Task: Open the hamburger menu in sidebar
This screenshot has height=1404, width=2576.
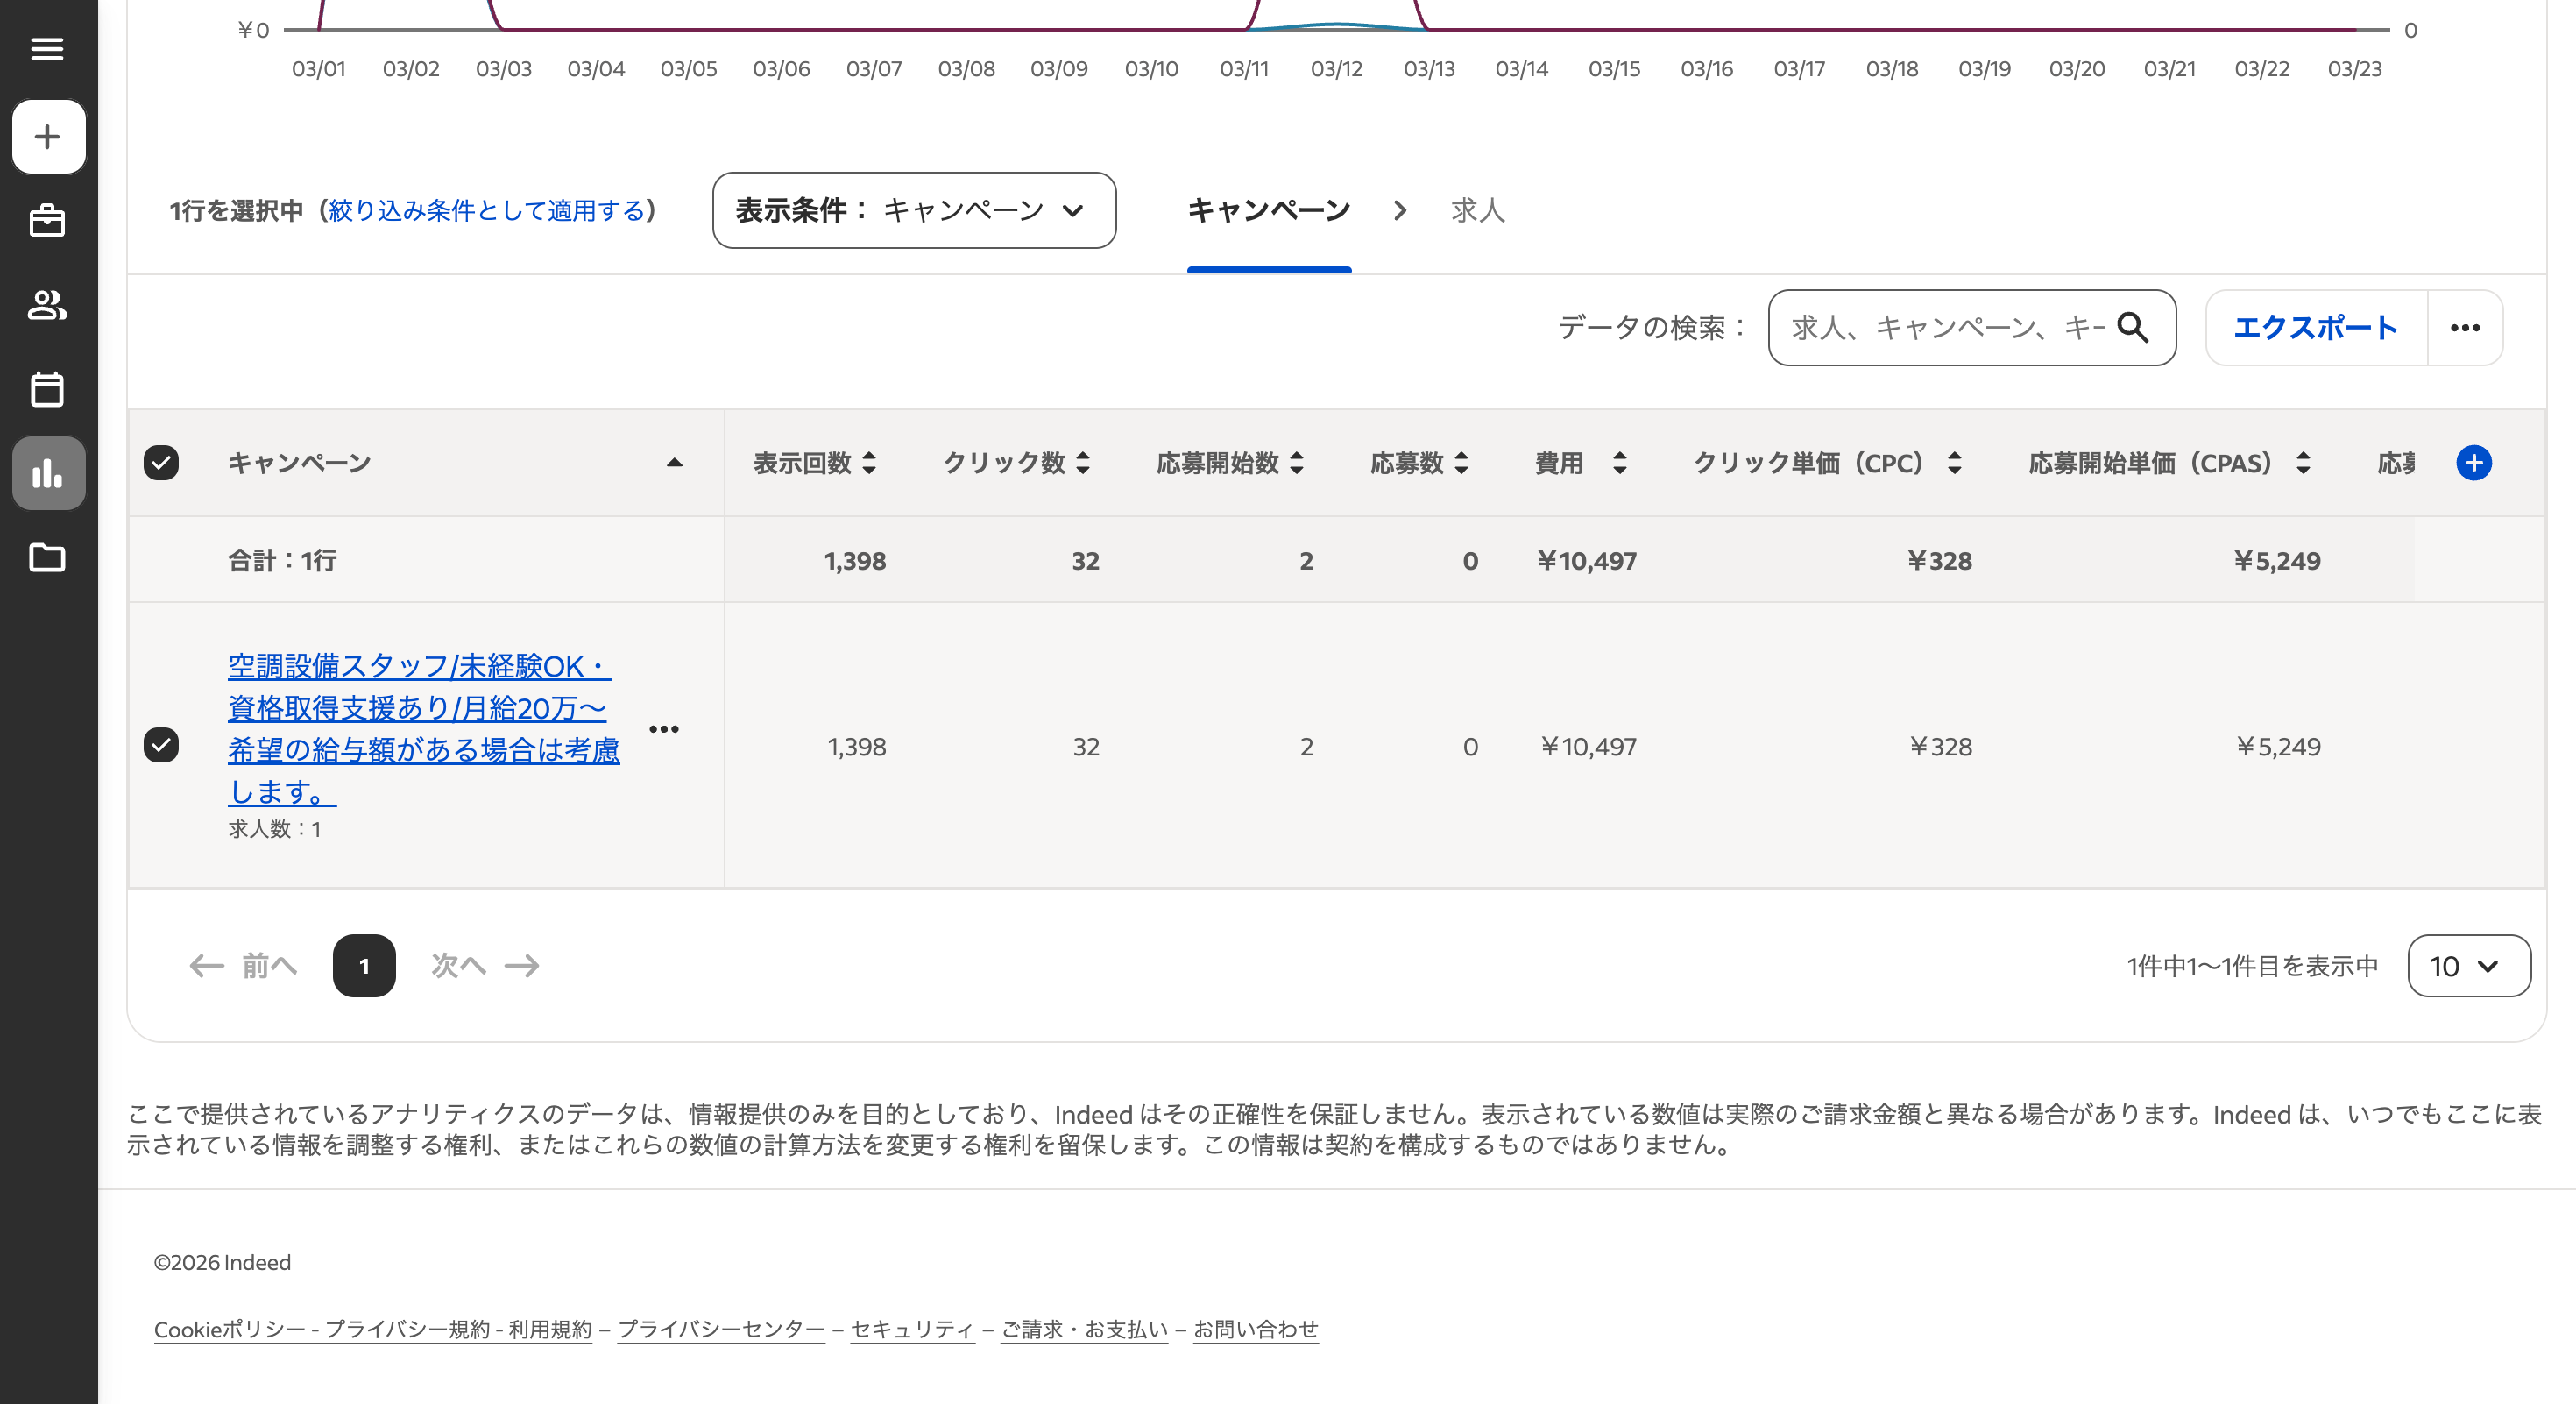Action: pyautogui.click(x=47, y=49)
